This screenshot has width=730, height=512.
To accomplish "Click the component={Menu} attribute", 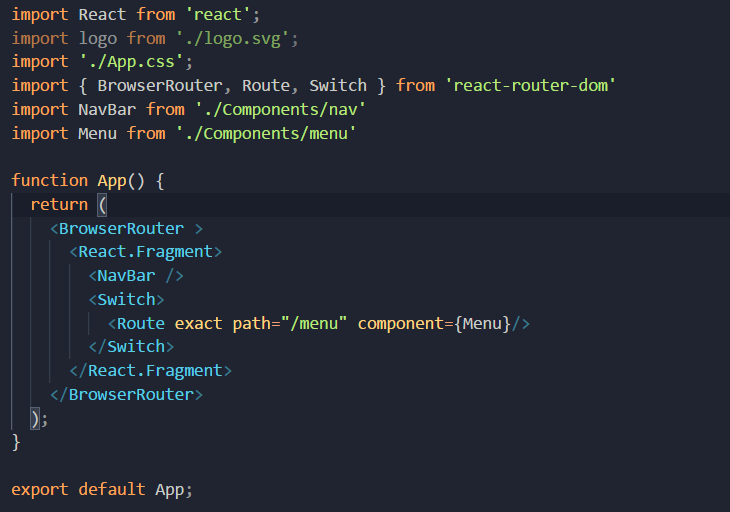I will tap(434, 323).
